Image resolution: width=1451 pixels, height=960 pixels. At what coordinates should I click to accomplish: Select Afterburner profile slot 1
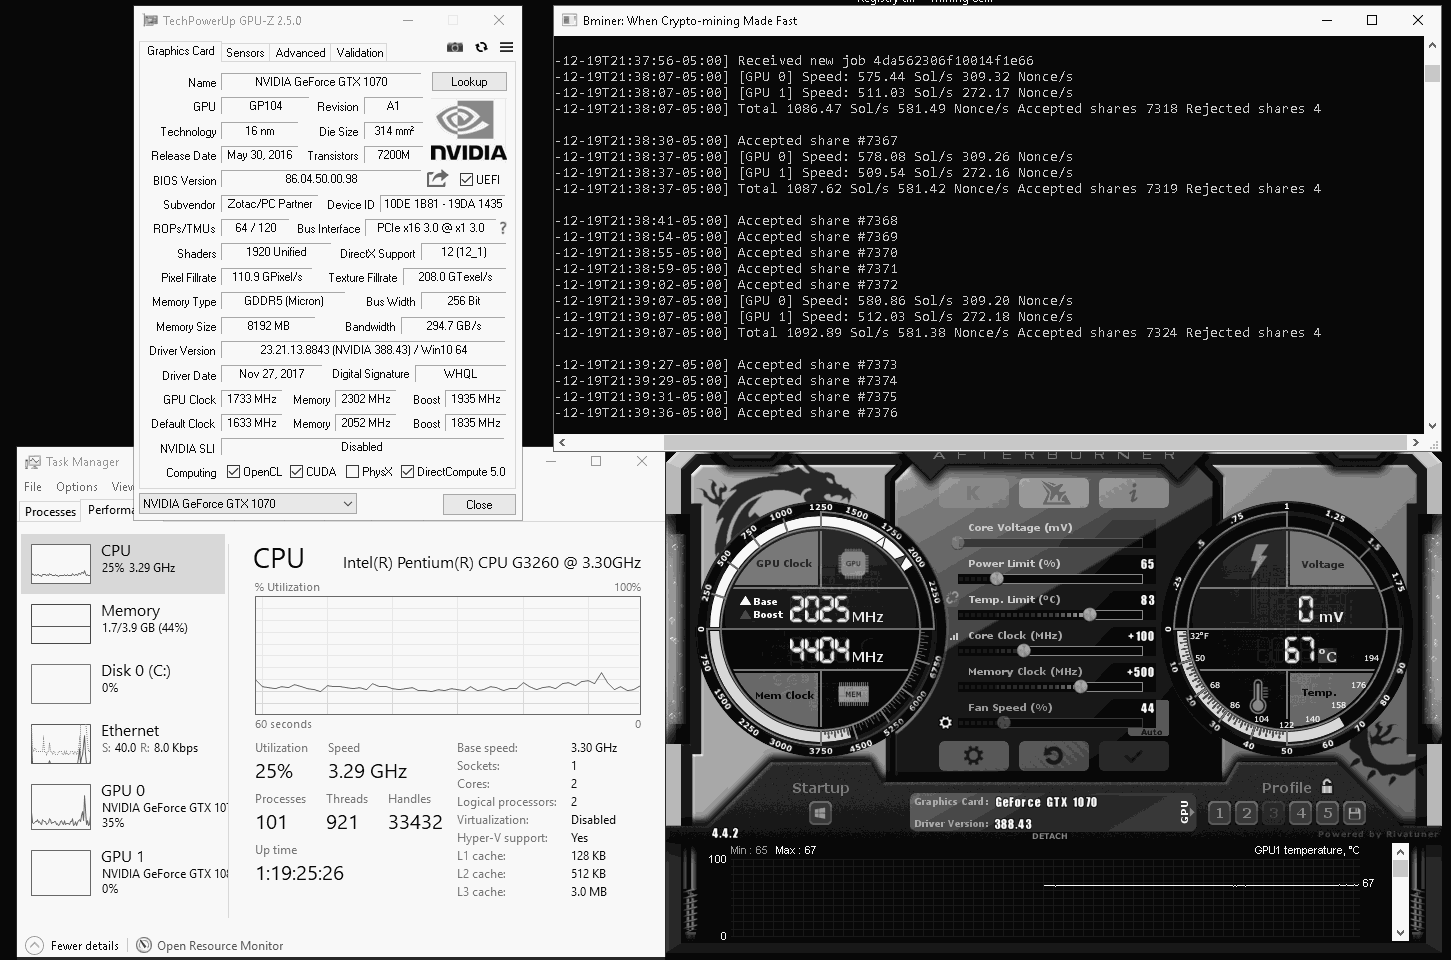click(x=1219, y=813)
